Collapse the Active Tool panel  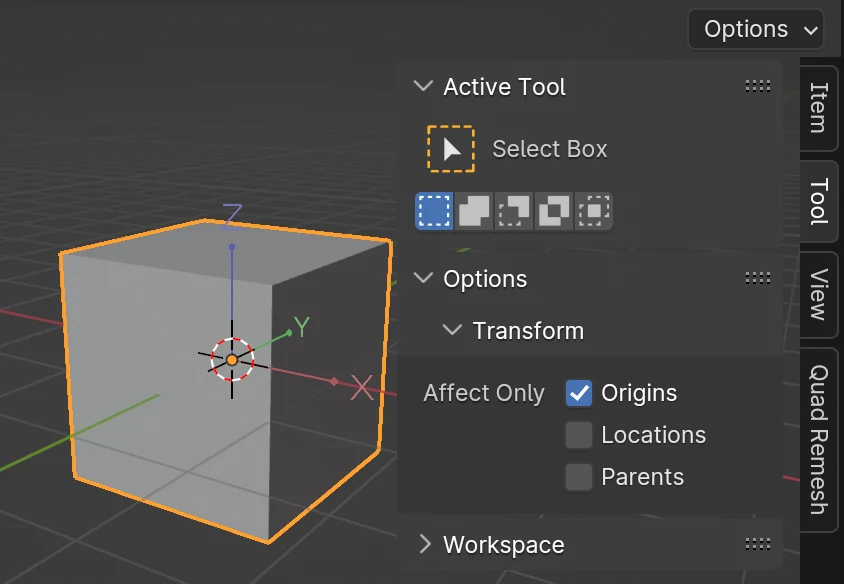(424, 87)
